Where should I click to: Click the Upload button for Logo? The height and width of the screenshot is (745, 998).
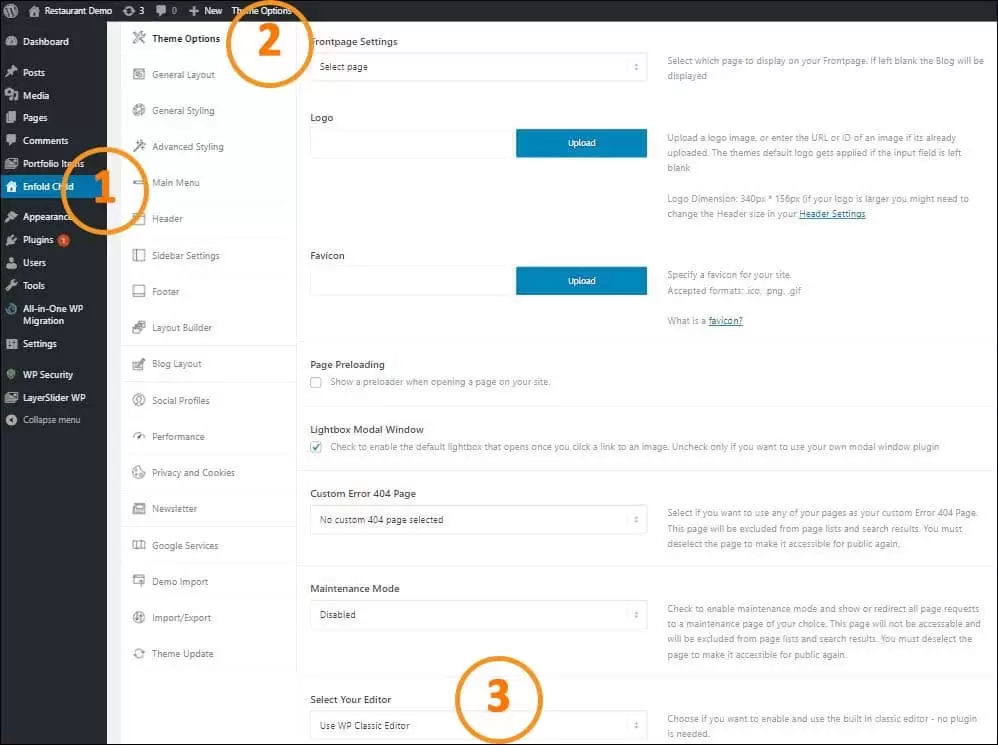click(581, 143)
